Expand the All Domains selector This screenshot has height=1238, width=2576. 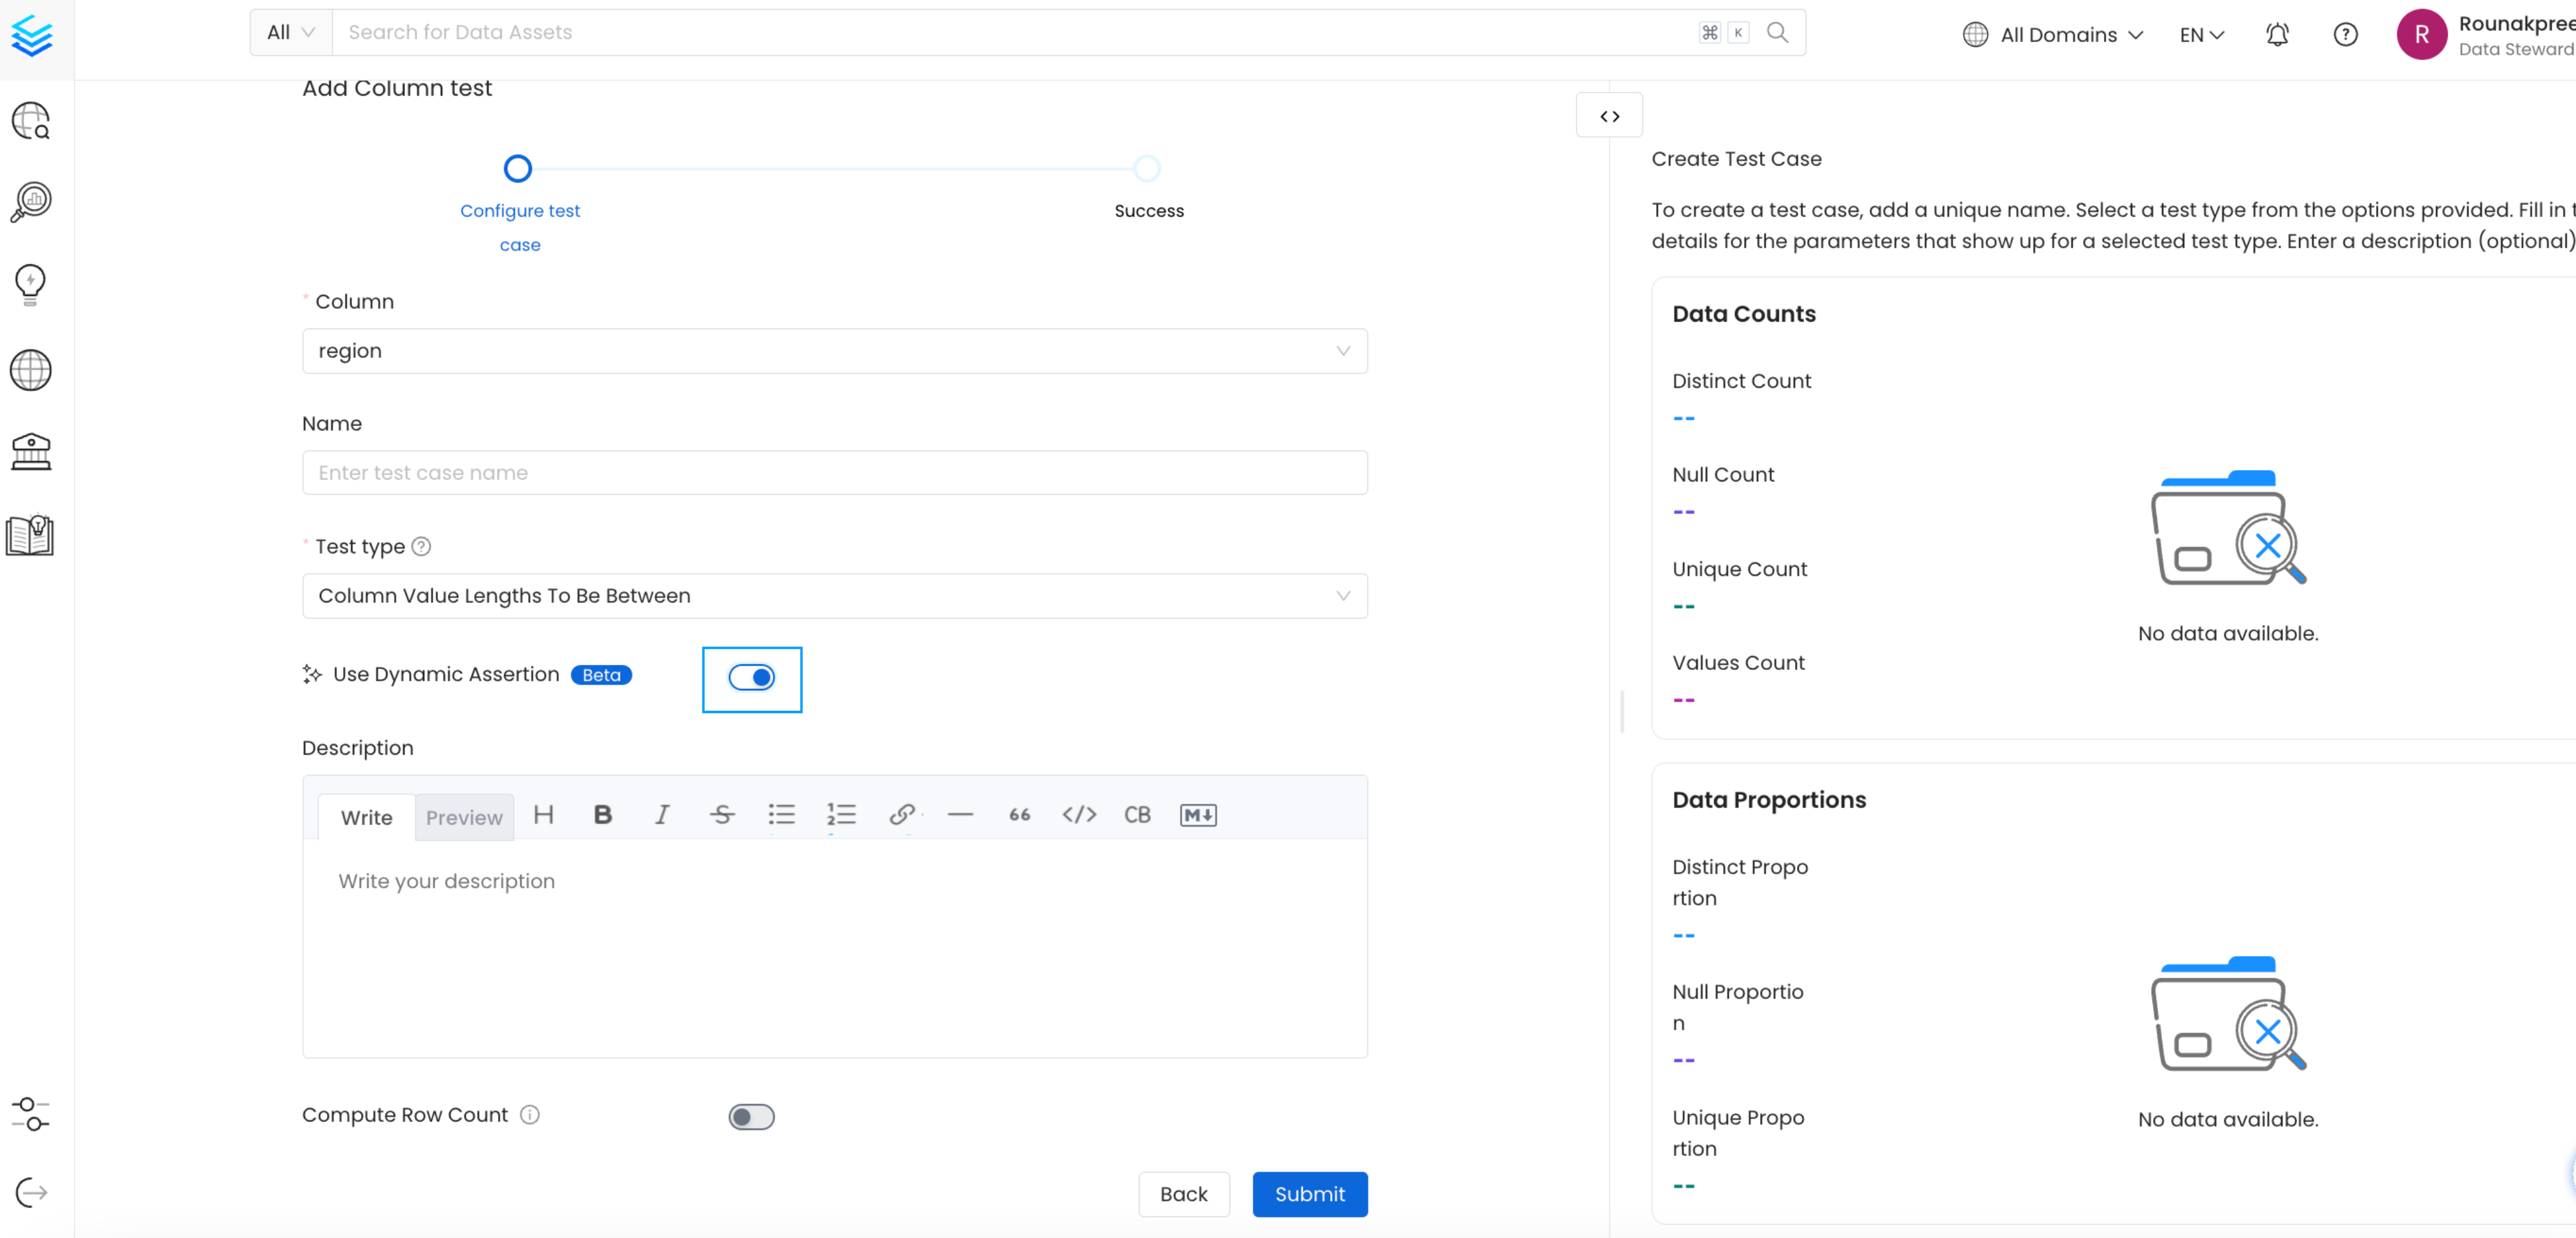point(2052,34)
